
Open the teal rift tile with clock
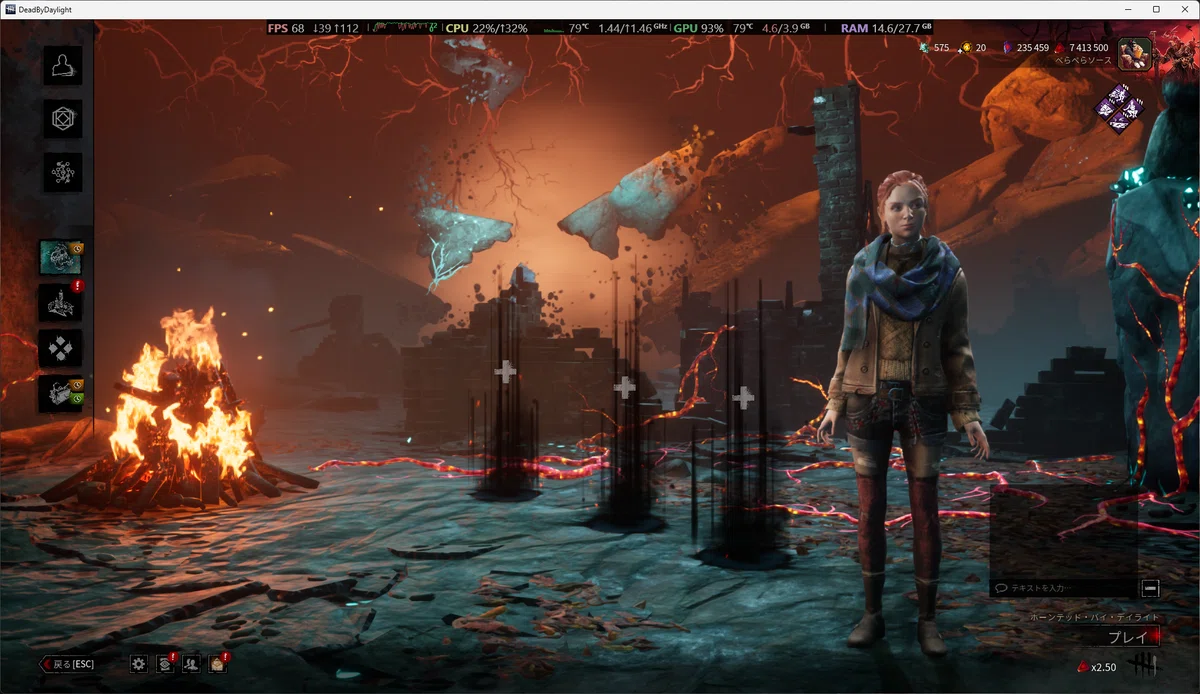coord(60,257)
